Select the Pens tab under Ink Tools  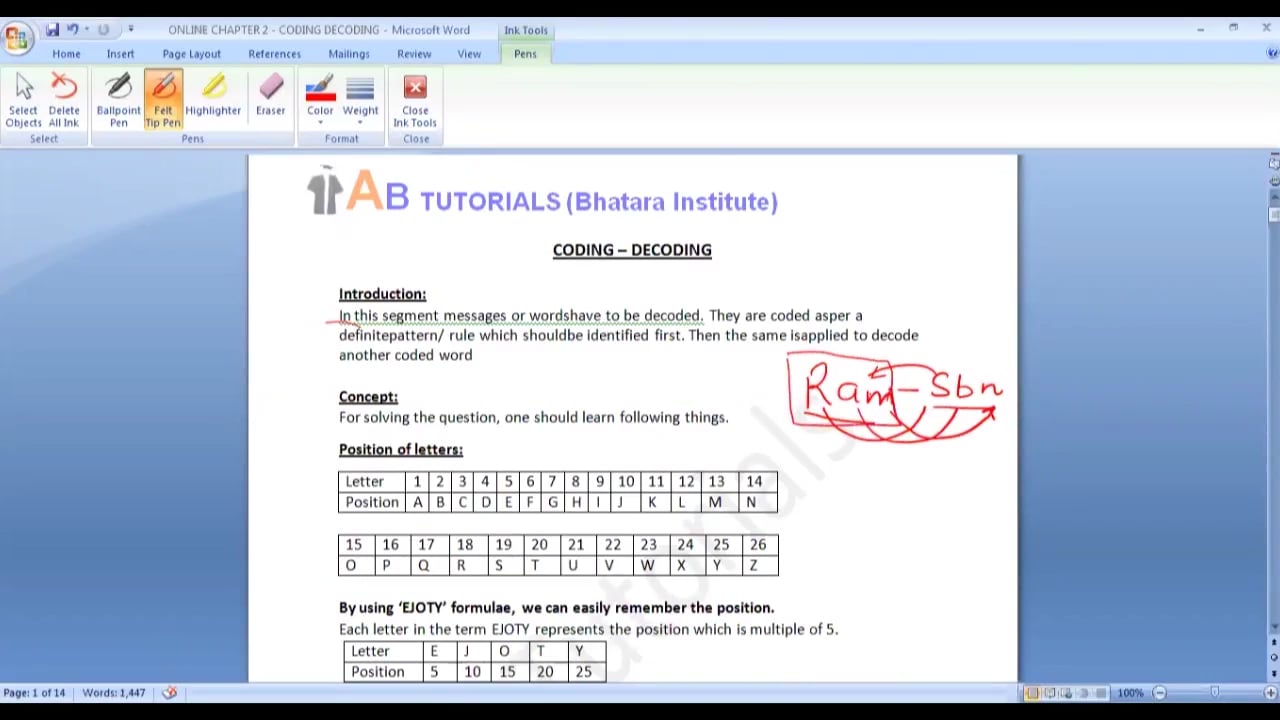[x=525, y=54]
